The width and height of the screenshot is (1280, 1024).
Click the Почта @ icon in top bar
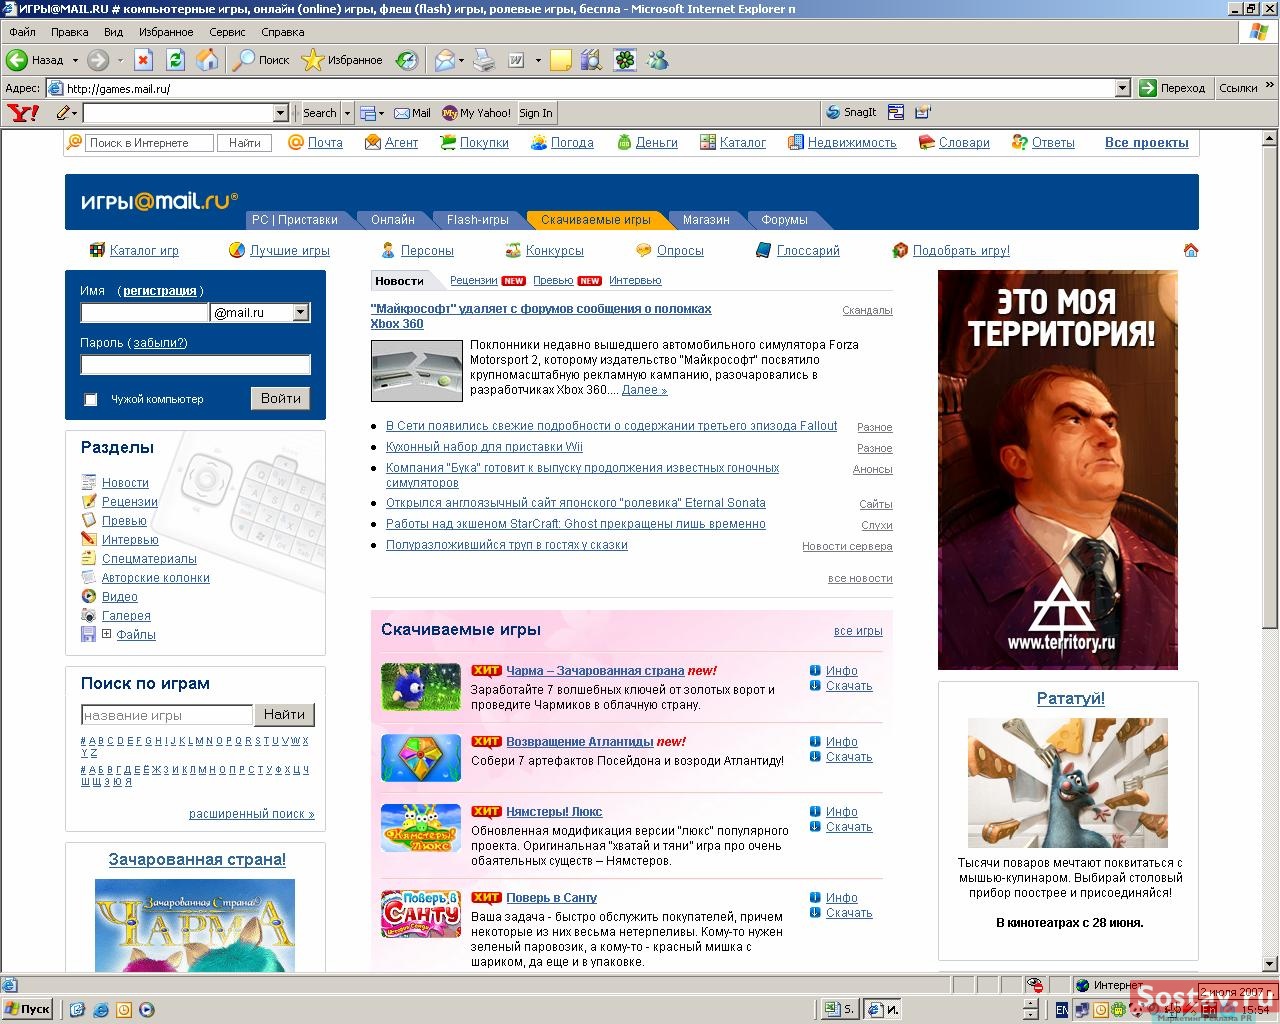click(295, 142)
